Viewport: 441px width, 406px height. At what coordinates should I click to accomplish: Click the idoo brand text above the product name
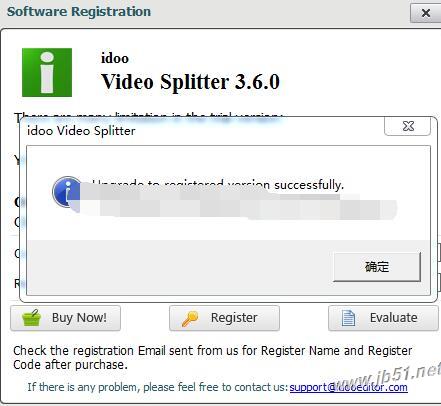tap(115, 58)
